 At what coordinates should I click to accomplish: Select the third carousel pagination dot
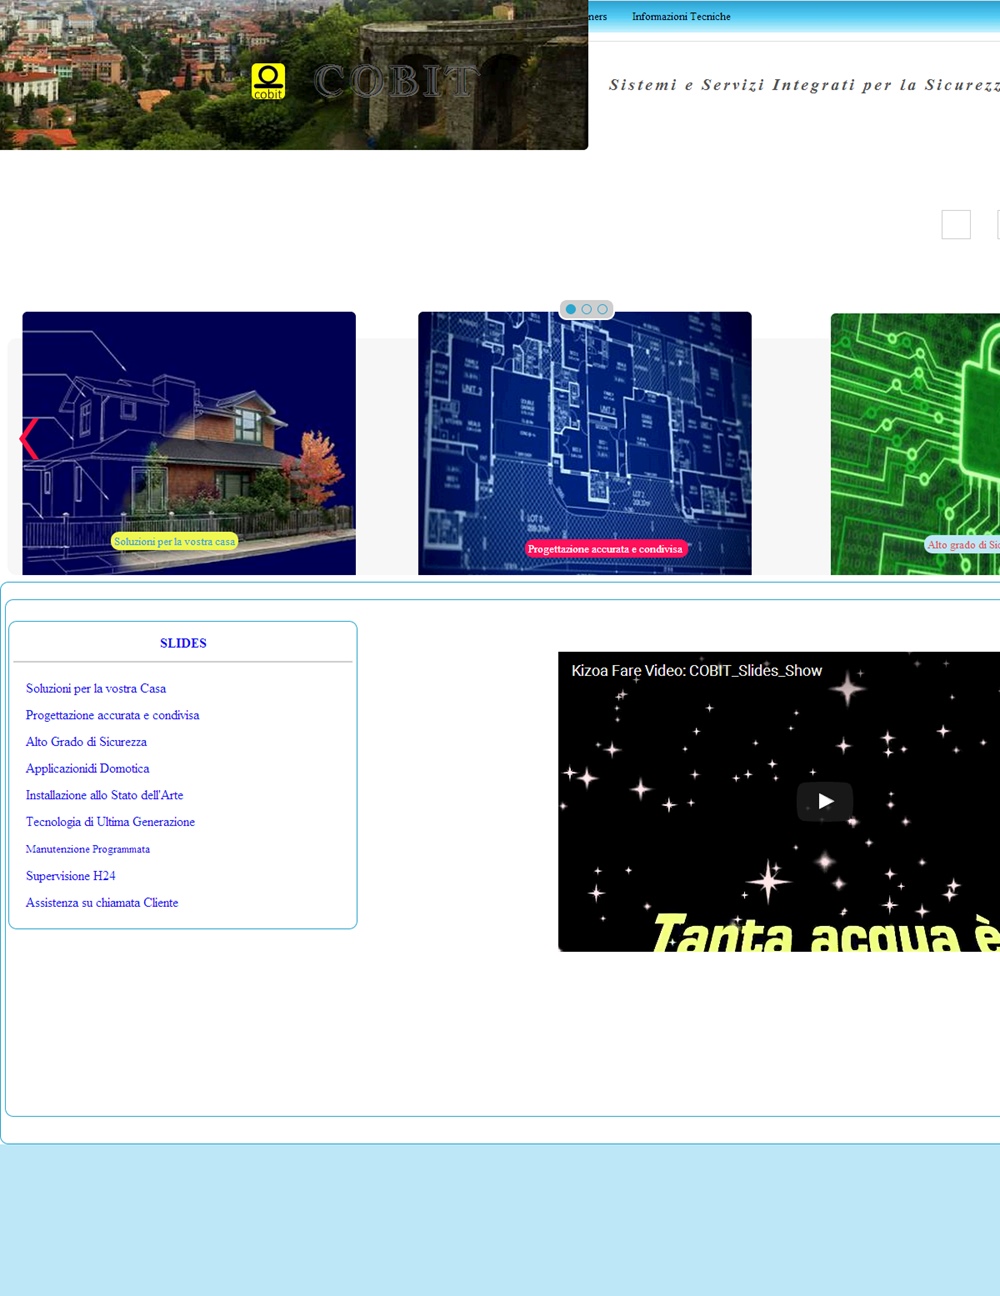click(x=602, y=309)
